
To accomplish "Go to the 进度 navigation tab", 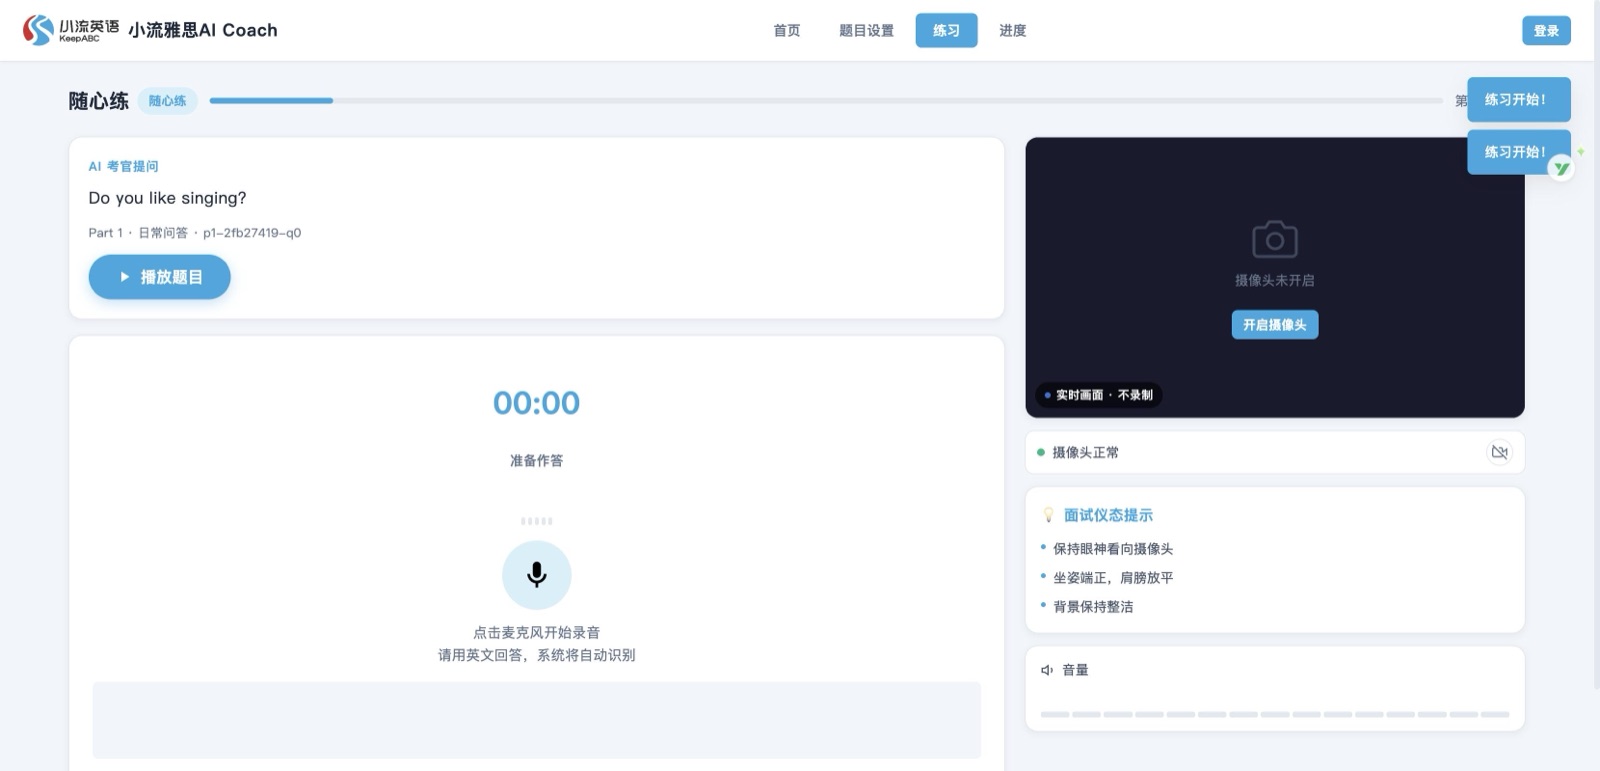I will 1013,31.
